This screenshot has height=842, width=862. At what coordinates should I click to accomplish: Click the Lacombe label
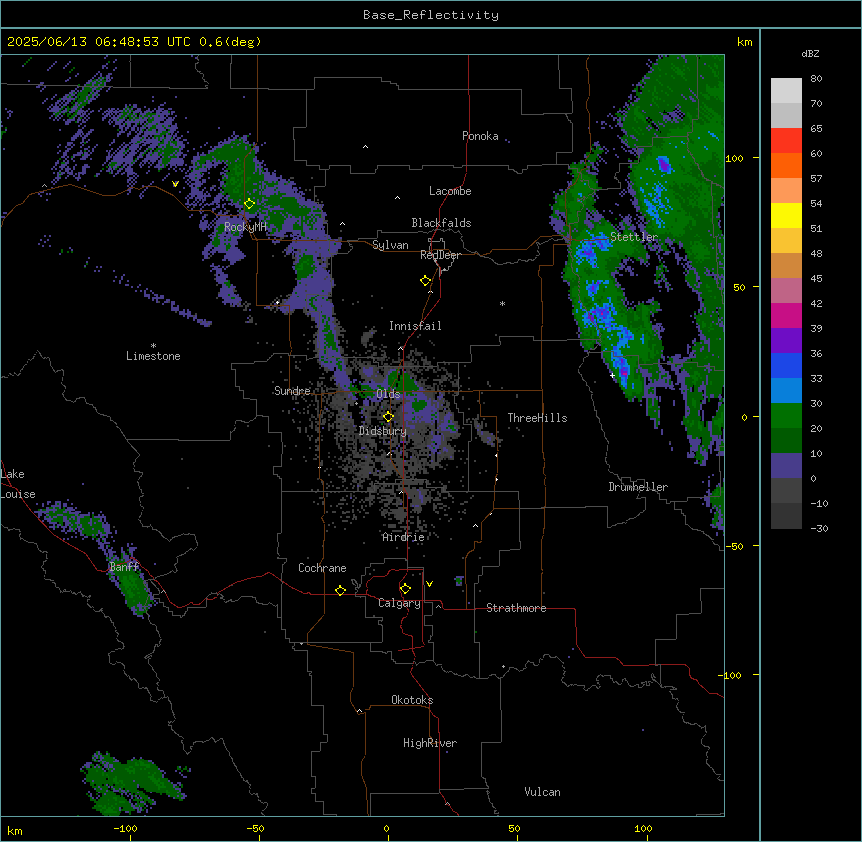[x=450, y=191]
